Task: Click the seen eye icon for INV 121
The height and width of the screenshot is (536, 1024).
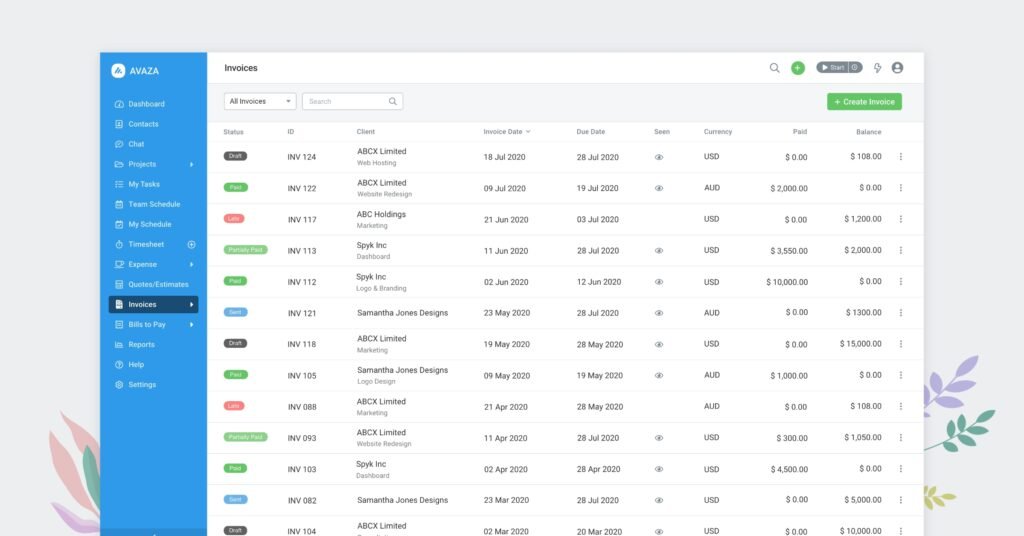Action: click(x=659, y=313)
